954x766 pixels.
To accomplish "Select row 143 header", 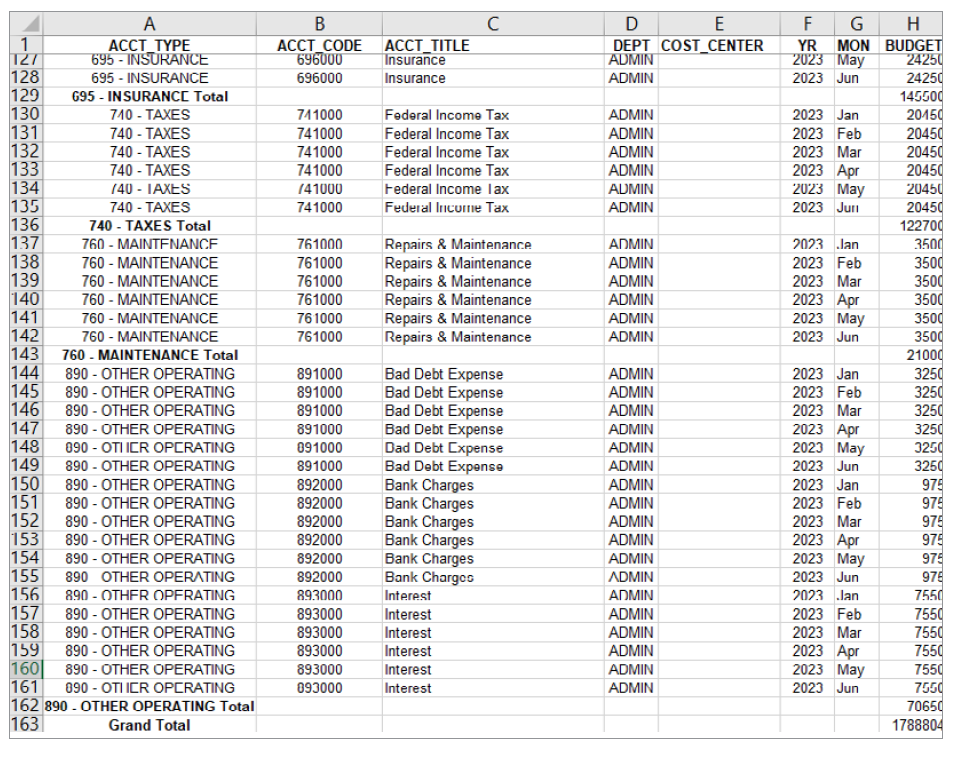I will click(26, 355).
